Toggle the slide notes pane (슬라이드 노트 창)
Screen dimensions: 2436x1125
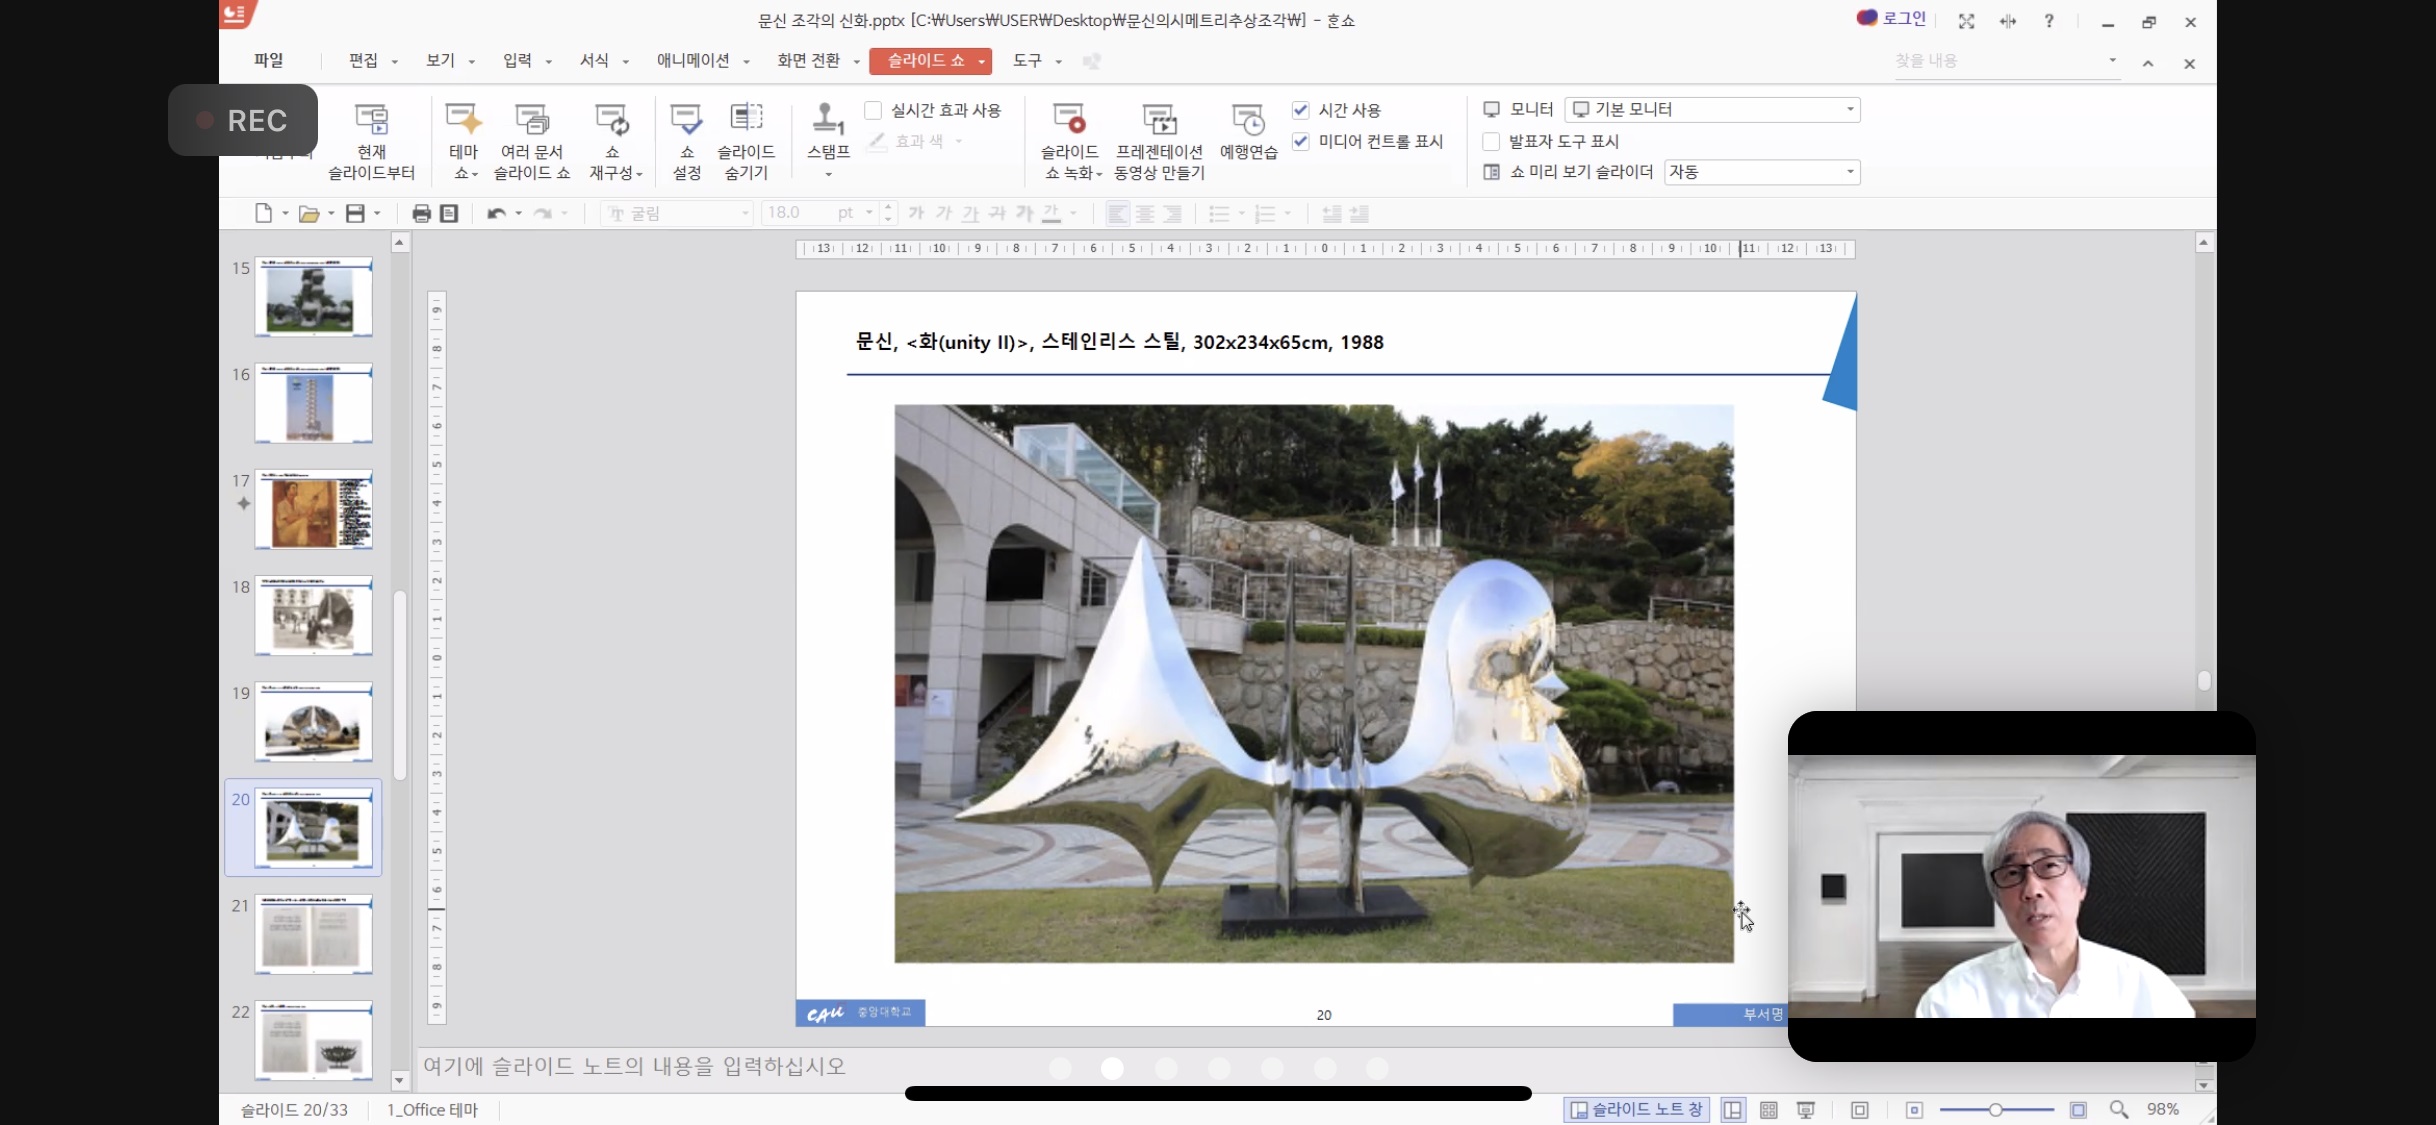coord(1636,1110)
